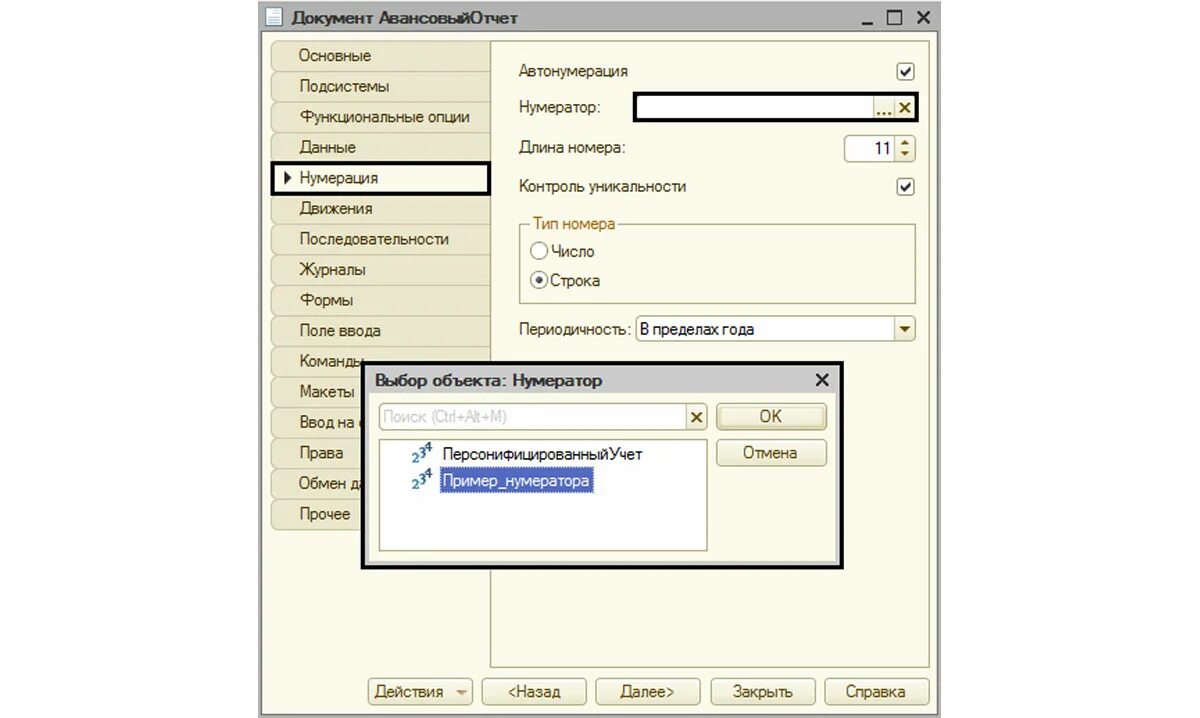
Task: Open the Журналы tab
Action: pyautogui.click(x=380, y=269)
